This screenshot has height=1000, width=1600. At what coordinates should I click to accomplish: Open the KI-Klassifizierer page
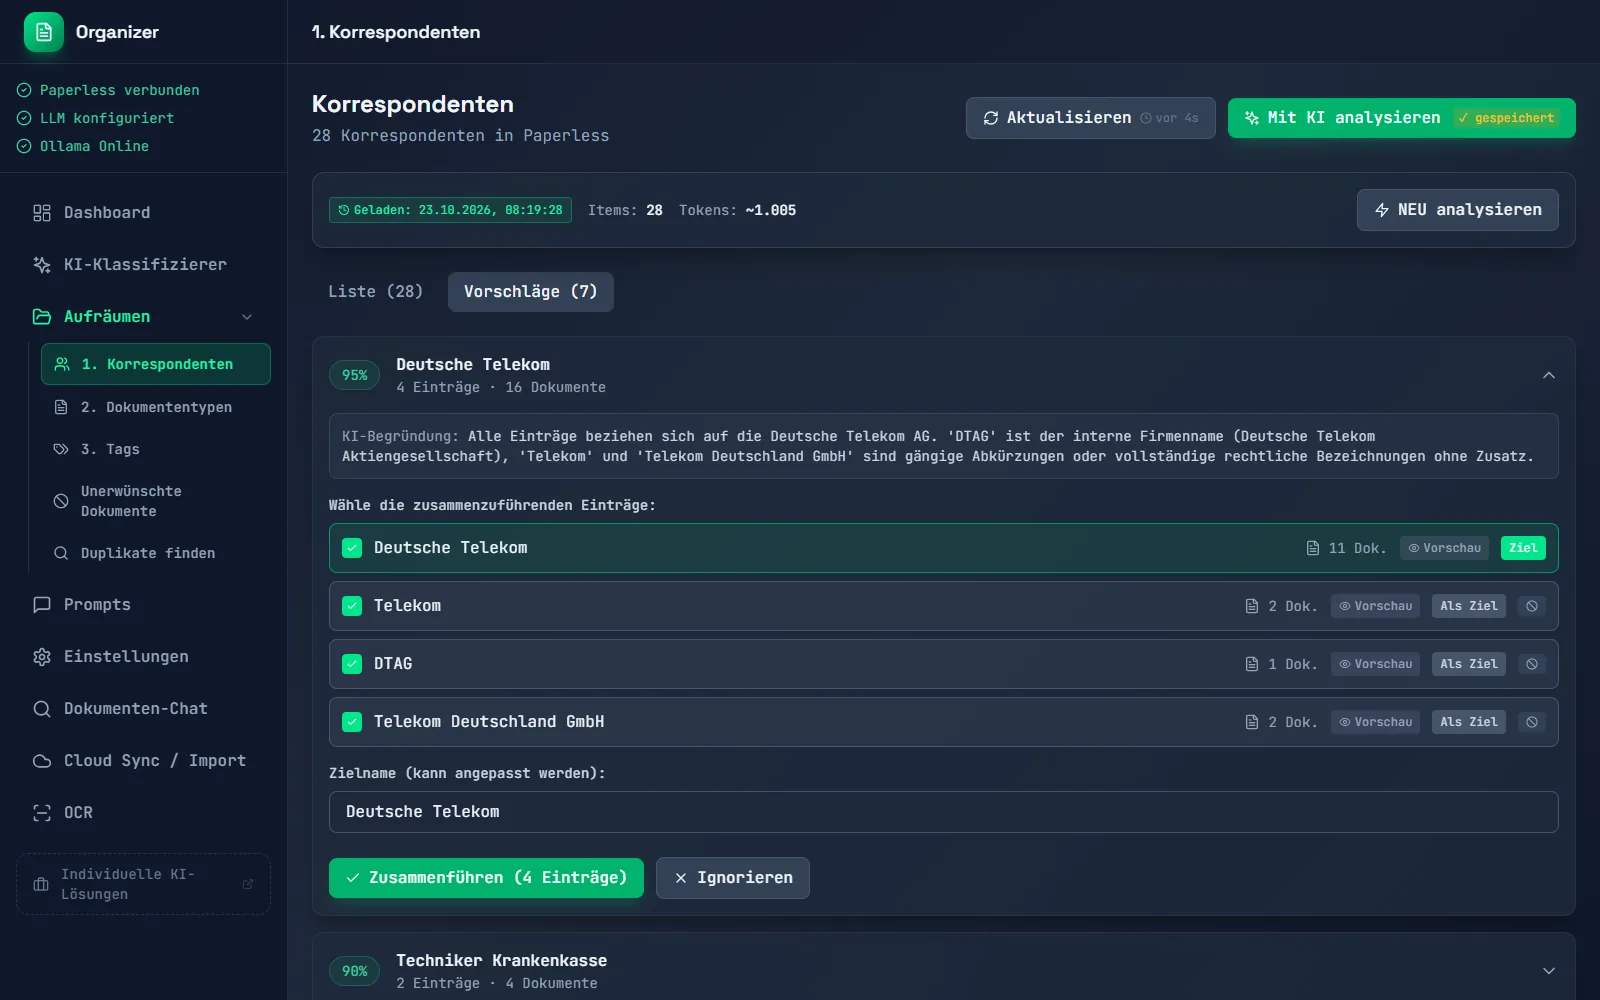point(143,264)
